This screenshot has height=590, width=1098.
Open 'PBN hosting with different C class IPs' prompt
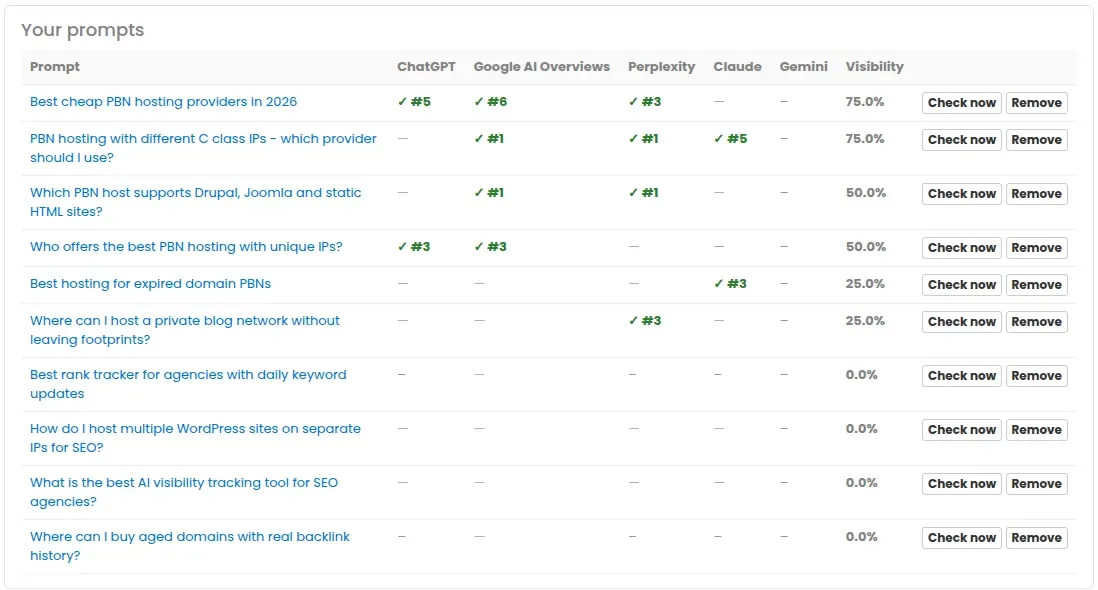[203, 148]
